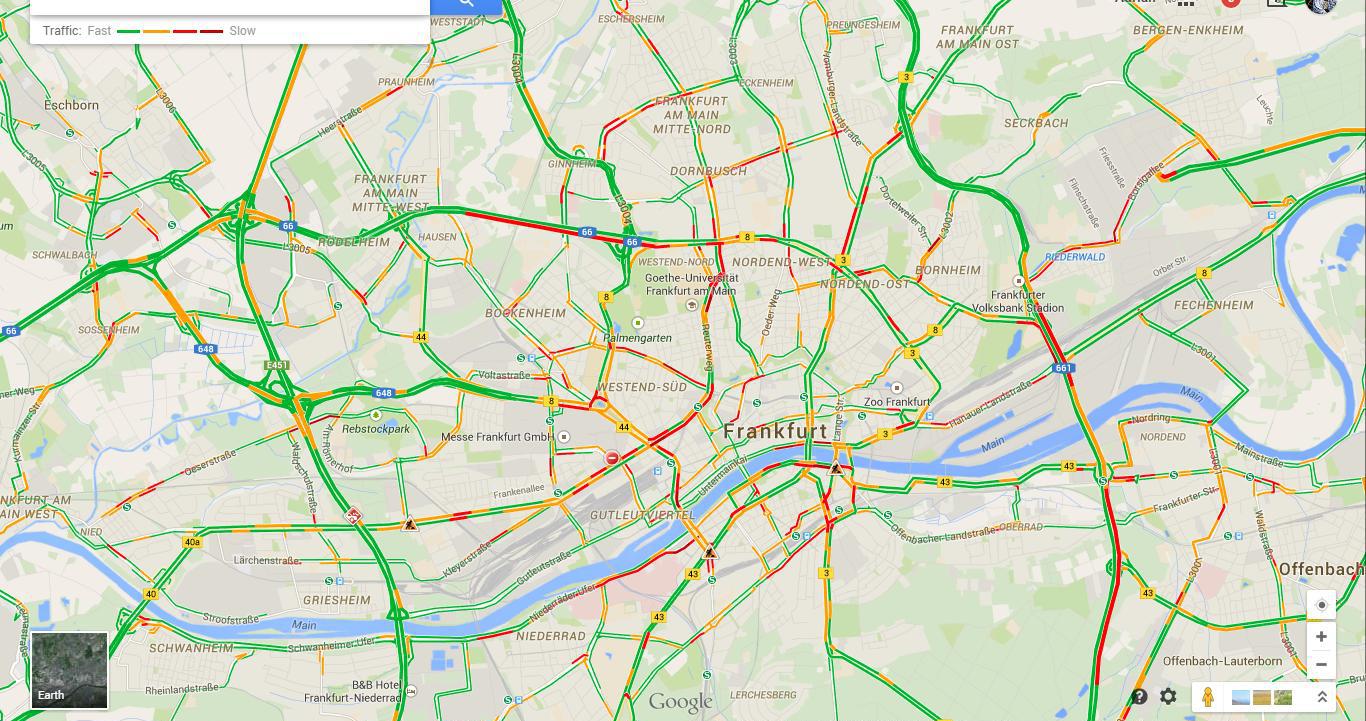Open the red notifications badge
This screenshot has height=721, width=1366.
(1231, 3)
